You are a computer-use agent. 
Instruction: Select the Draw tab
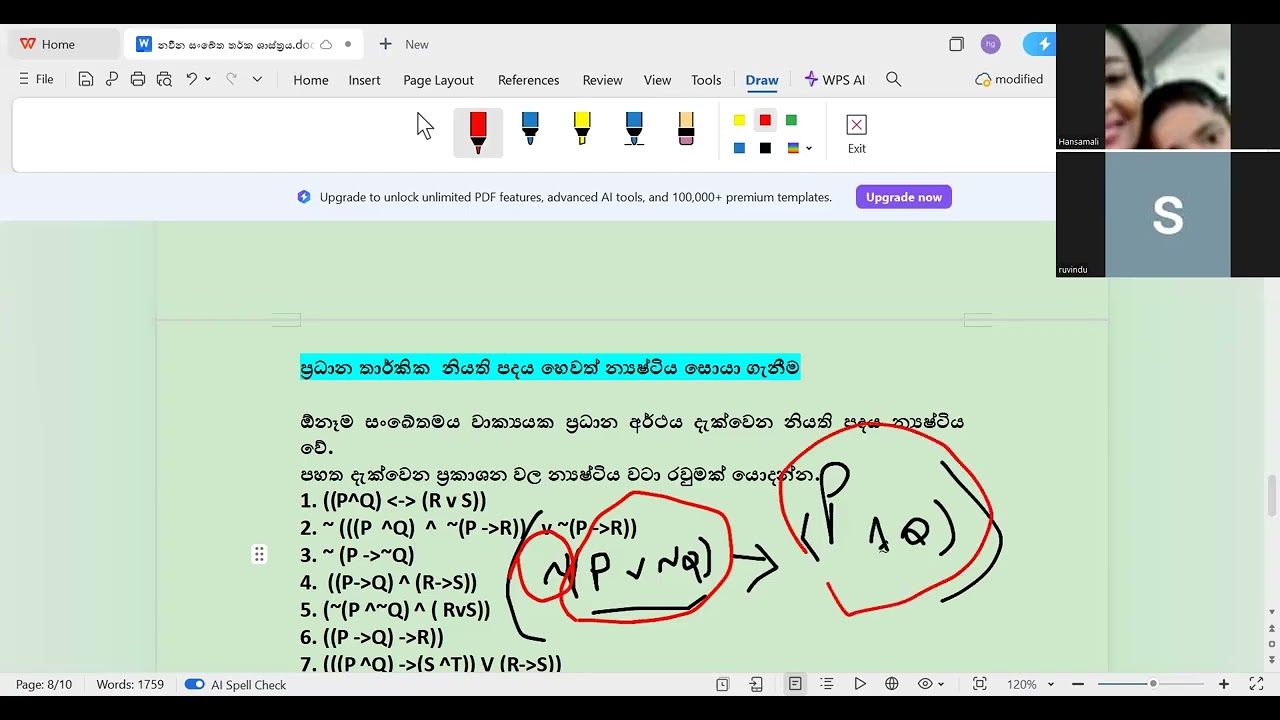point(762,80)
